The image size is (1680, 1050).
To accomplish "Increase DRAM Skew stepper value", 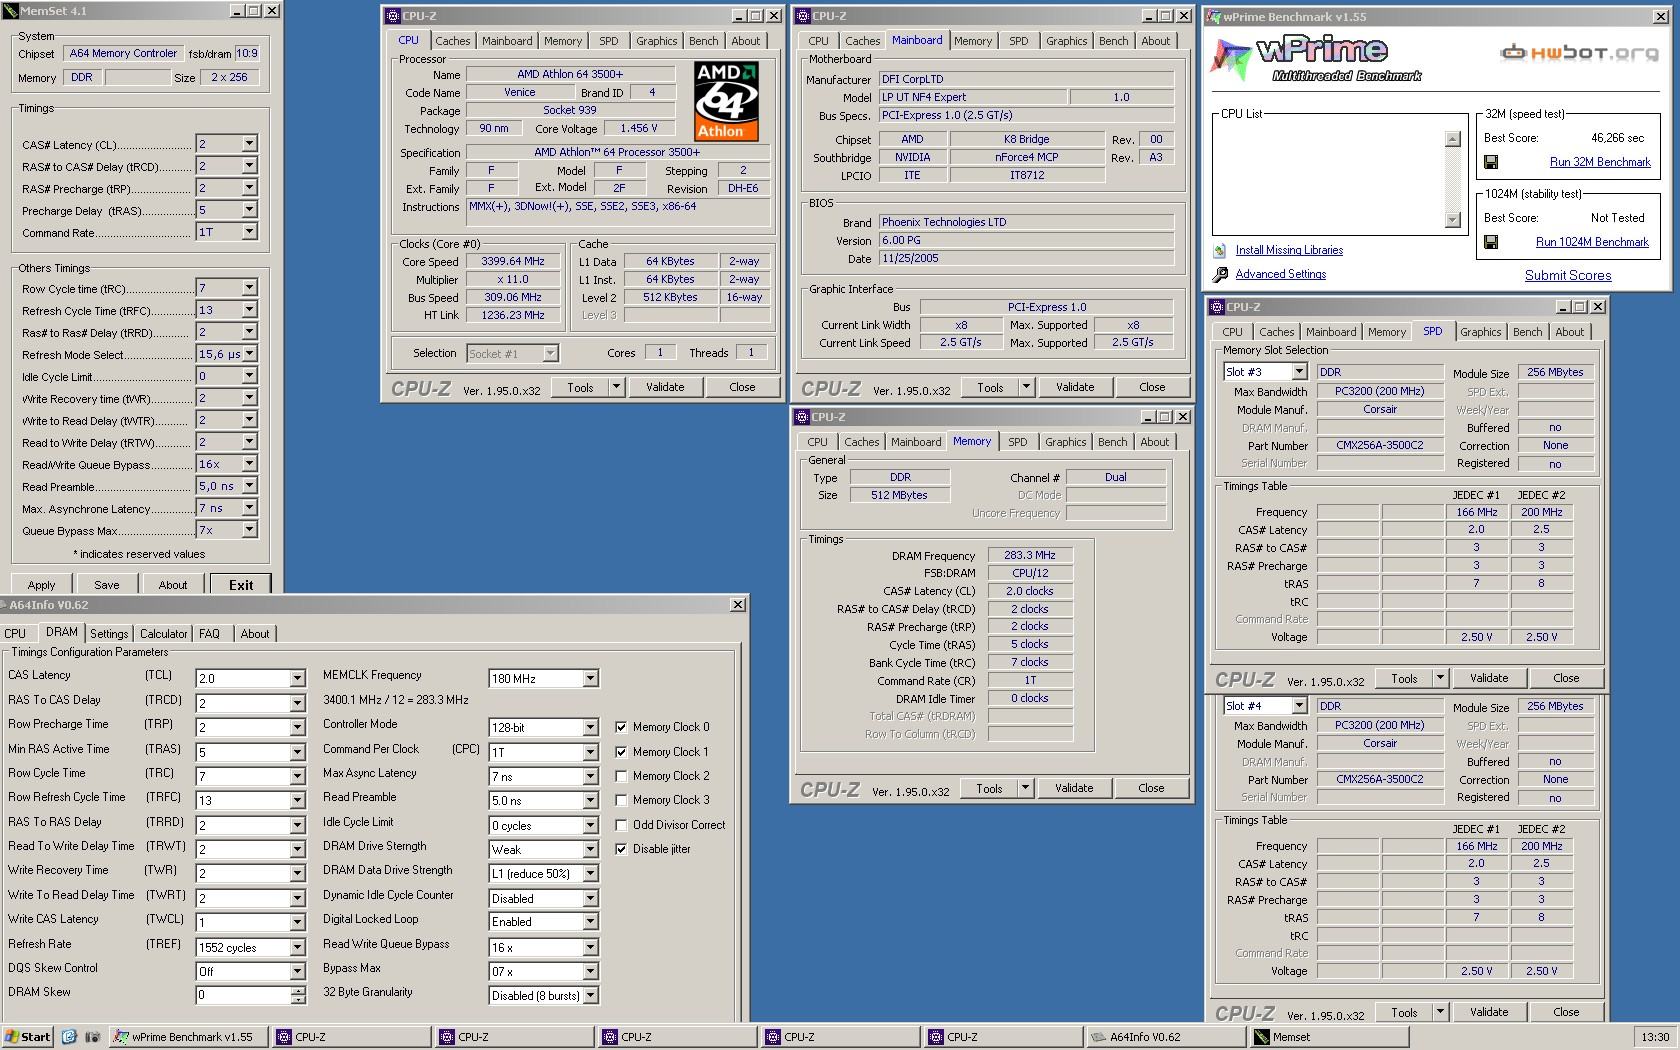I will point(297,991).
